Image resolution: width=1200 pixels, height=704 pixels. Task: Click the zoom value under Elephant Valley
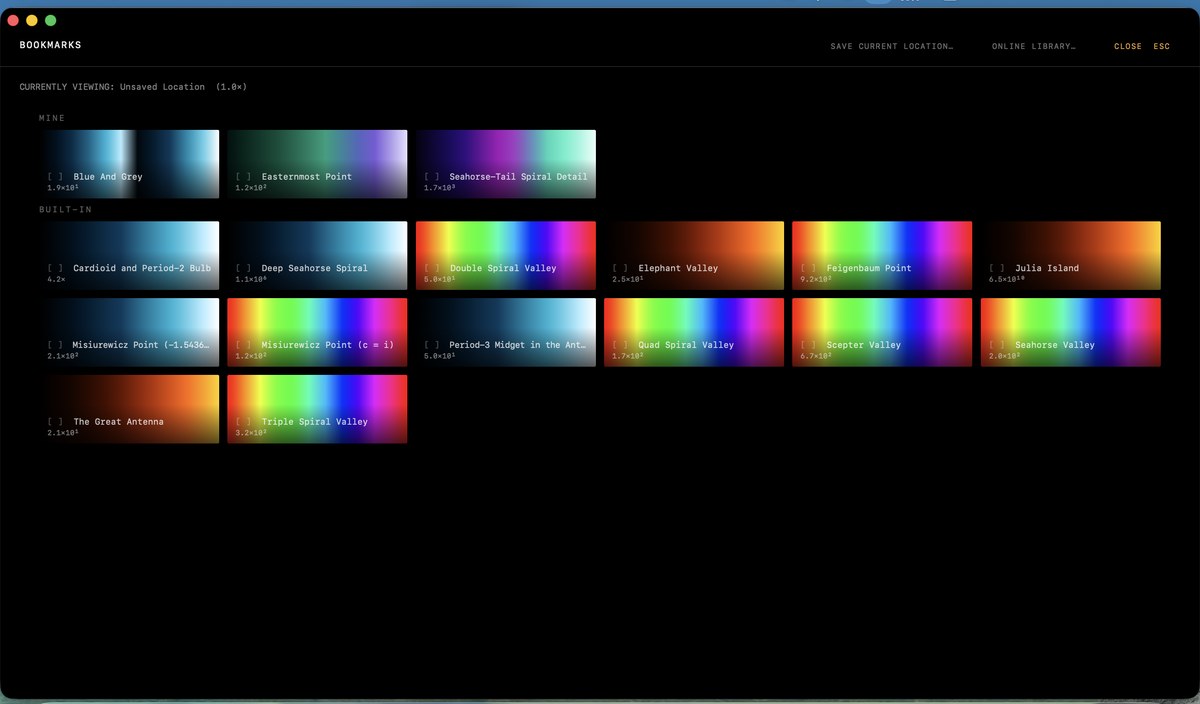coord(628,279)
